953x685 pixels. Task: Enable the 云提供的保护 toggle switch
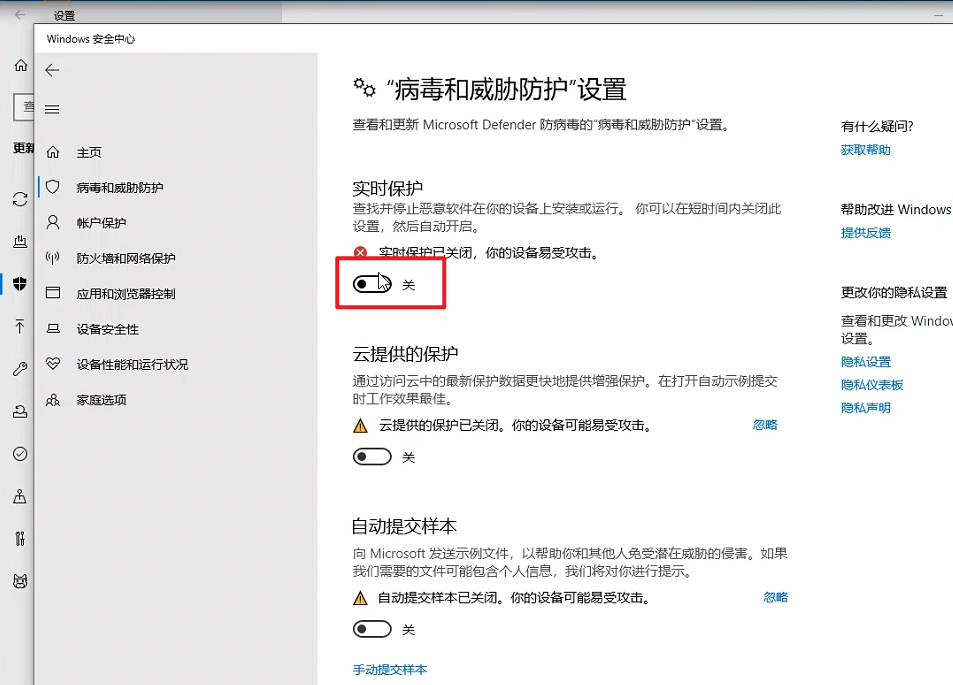(x=372, y=457)
